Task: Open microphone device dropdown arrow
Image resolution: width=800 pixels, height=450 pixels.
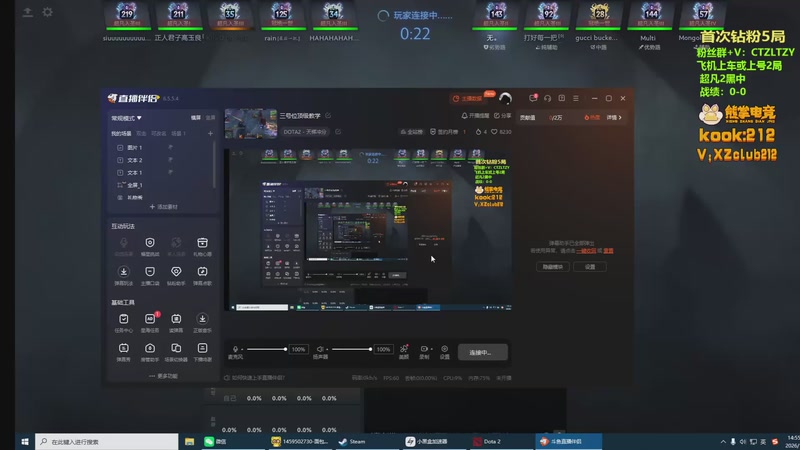Action: pyautogui.click(x=242, y=349)
